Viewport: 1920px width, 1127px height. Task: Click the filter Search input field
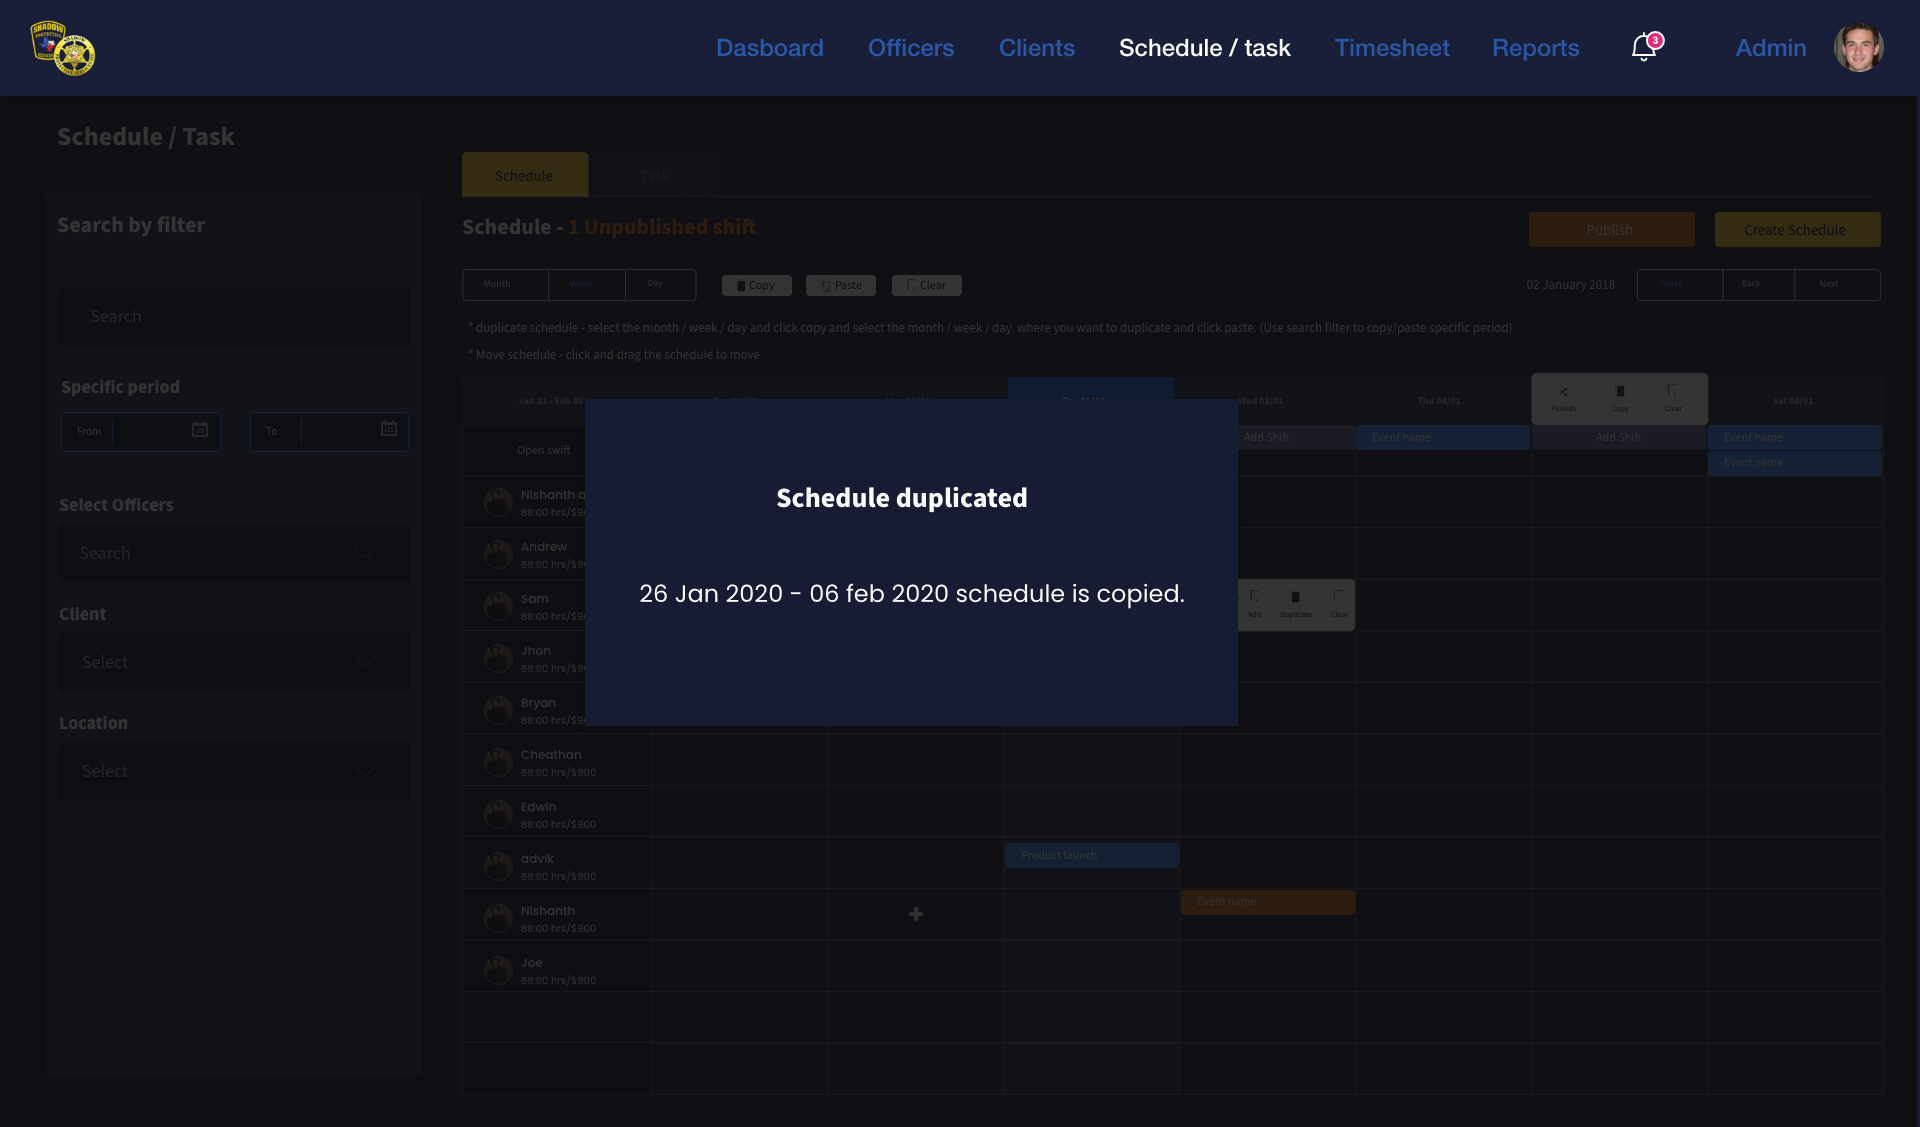234,316
